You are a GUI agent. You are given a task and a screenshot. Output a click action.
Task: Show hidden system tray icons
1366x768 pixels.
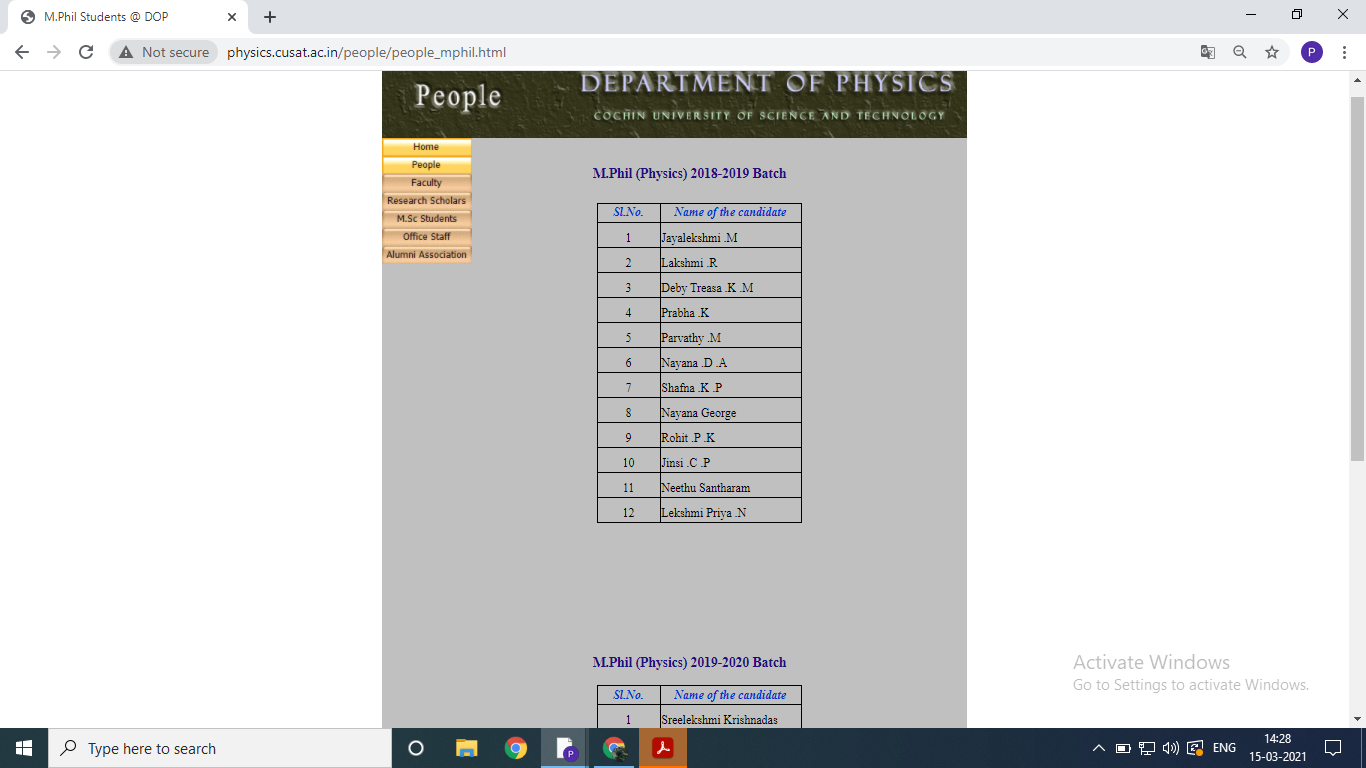point(1099,748)
